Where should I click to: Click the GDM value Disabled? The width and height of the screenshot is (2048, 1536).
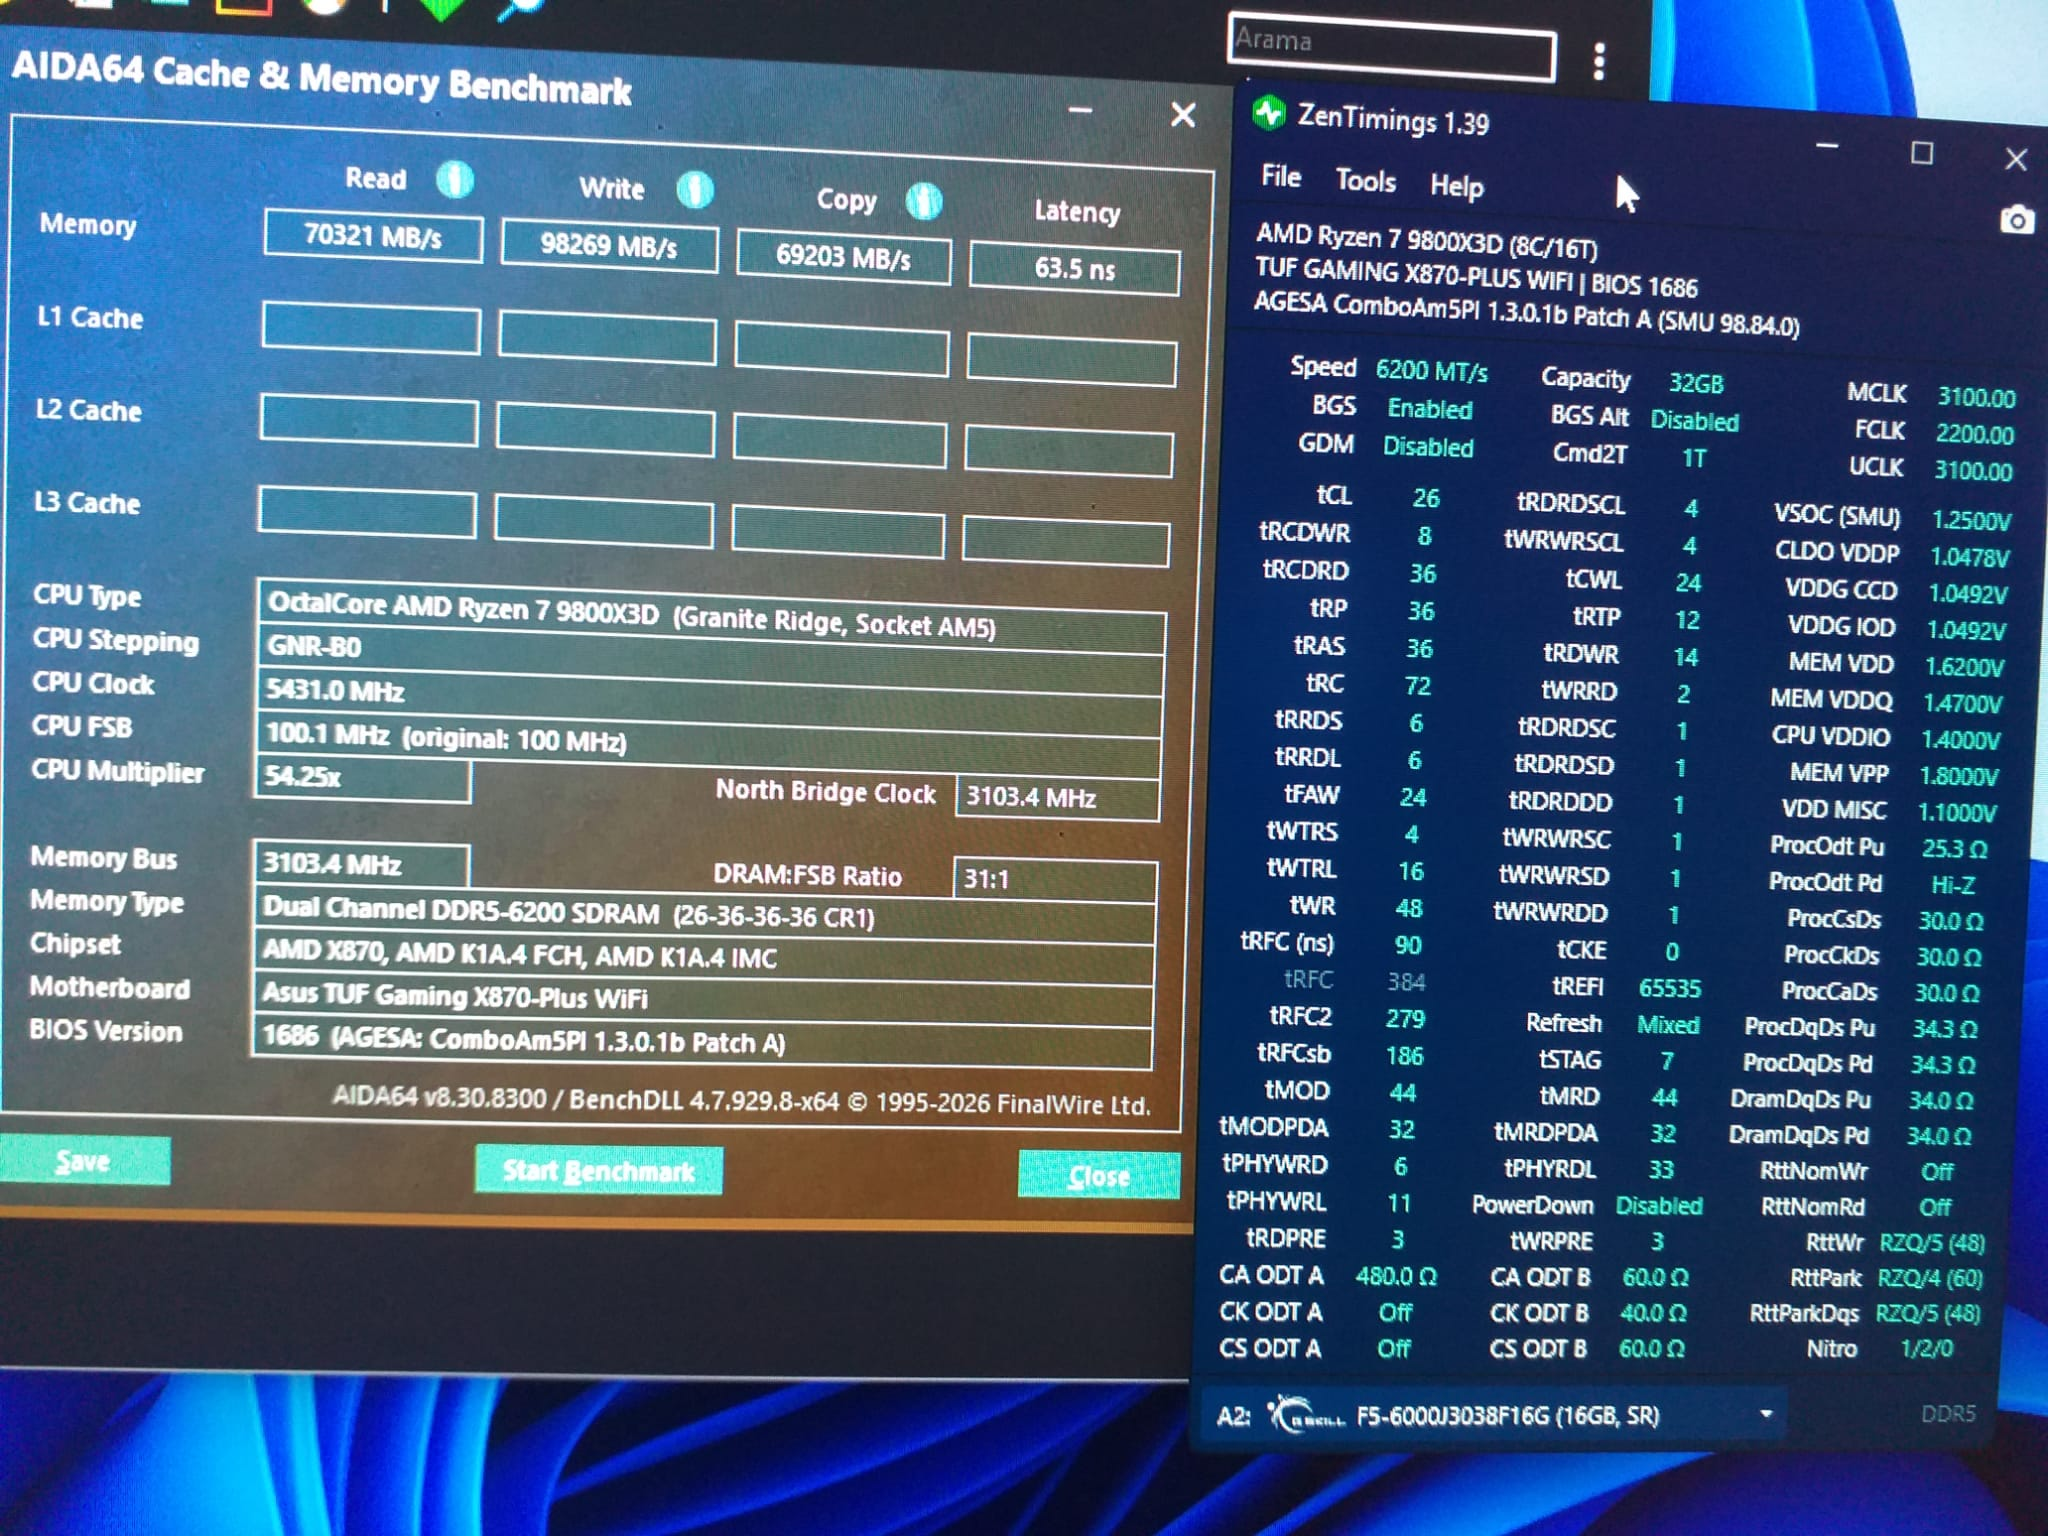1428,447
